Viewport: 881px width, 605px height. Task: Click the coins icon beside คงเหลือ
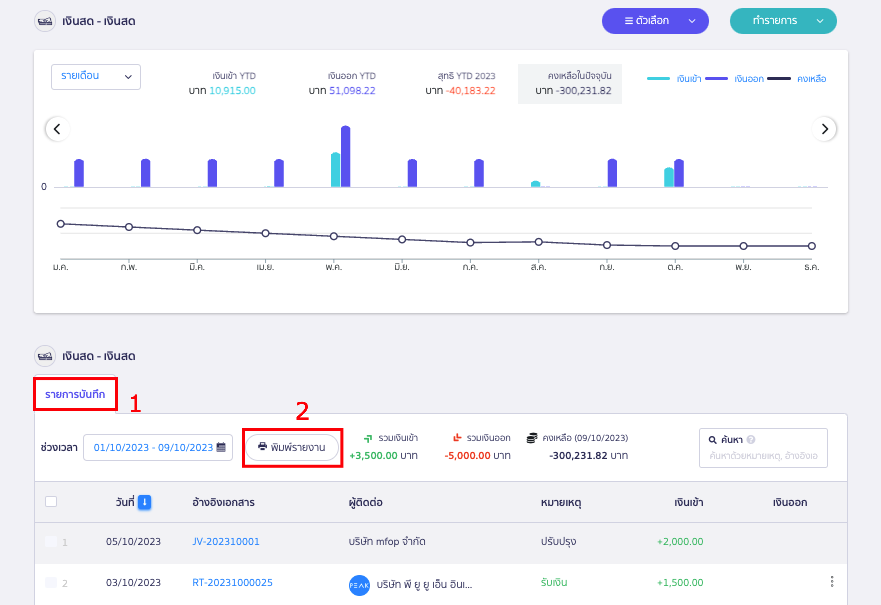point(532,438)
